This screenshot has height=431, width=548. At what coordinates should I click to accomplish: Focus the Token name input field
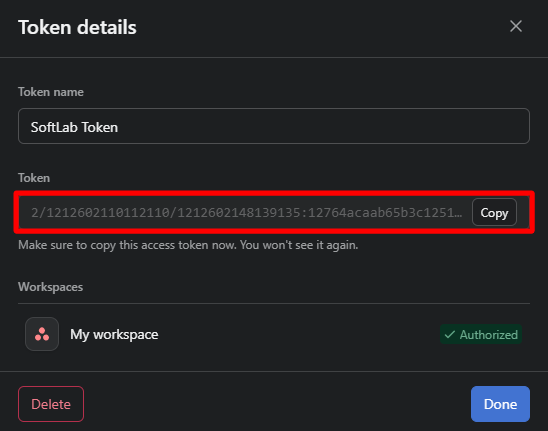tap(274, 126)
